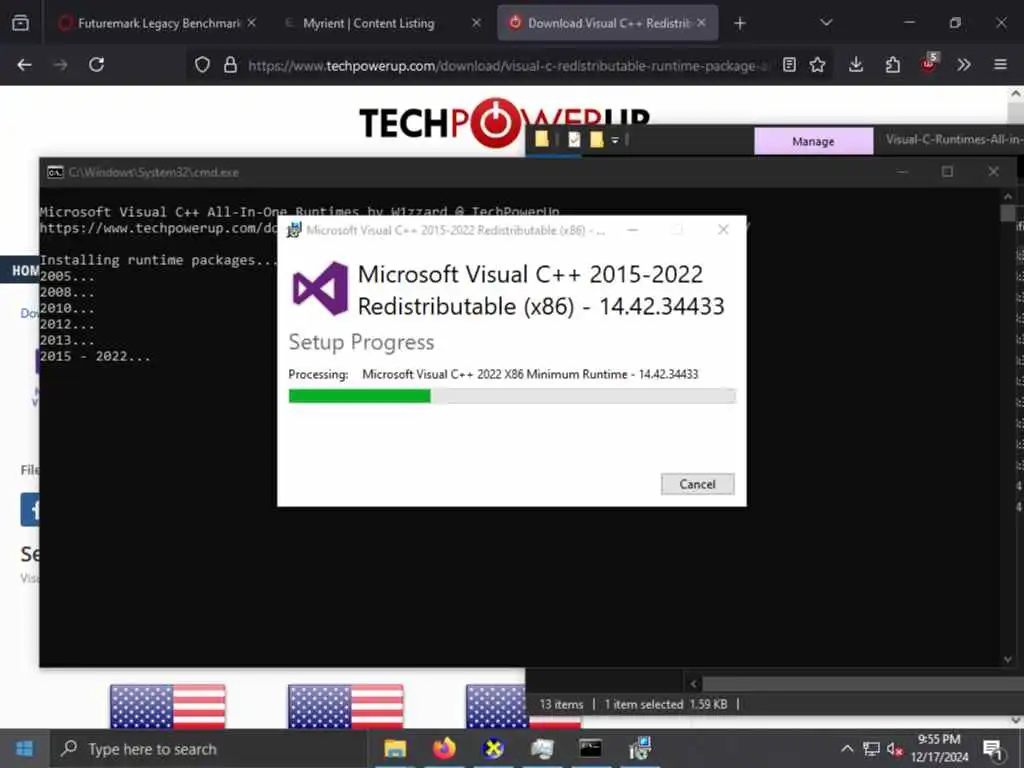1024x768 pixels.
Task: Click 'Installing runtime packages...' text in cmd
Action: coord(159,260)
